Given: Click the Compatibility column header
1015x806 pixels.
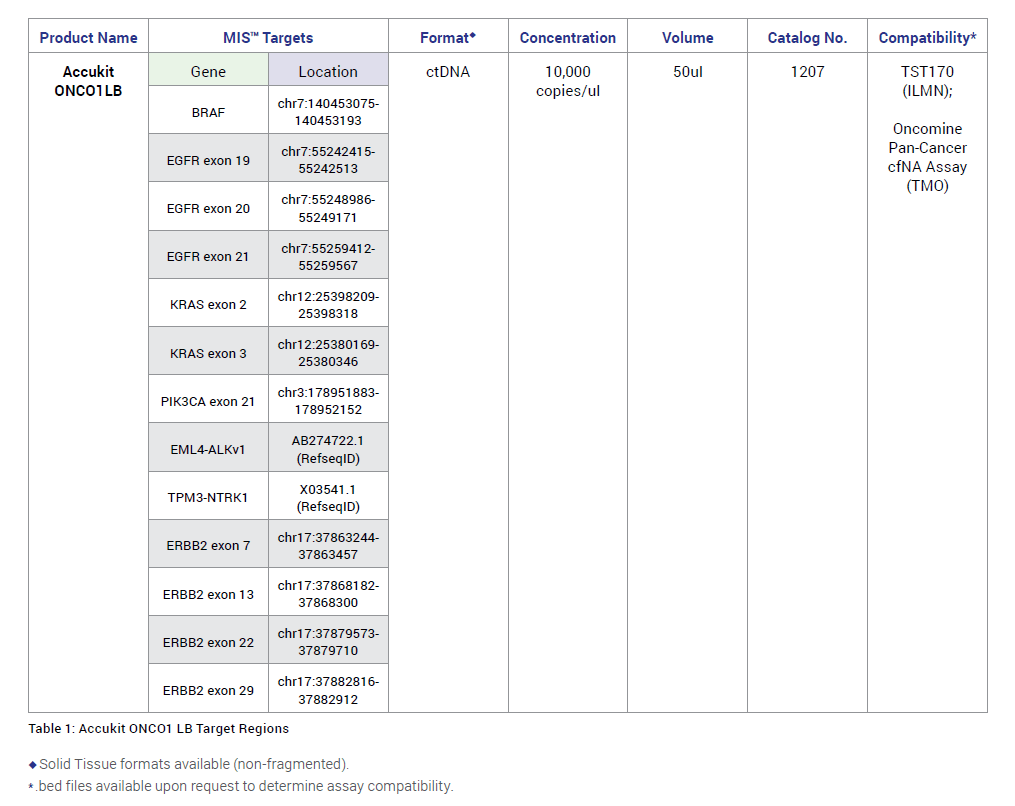Looking at the screenshot, I should click(x=928, y=38).
